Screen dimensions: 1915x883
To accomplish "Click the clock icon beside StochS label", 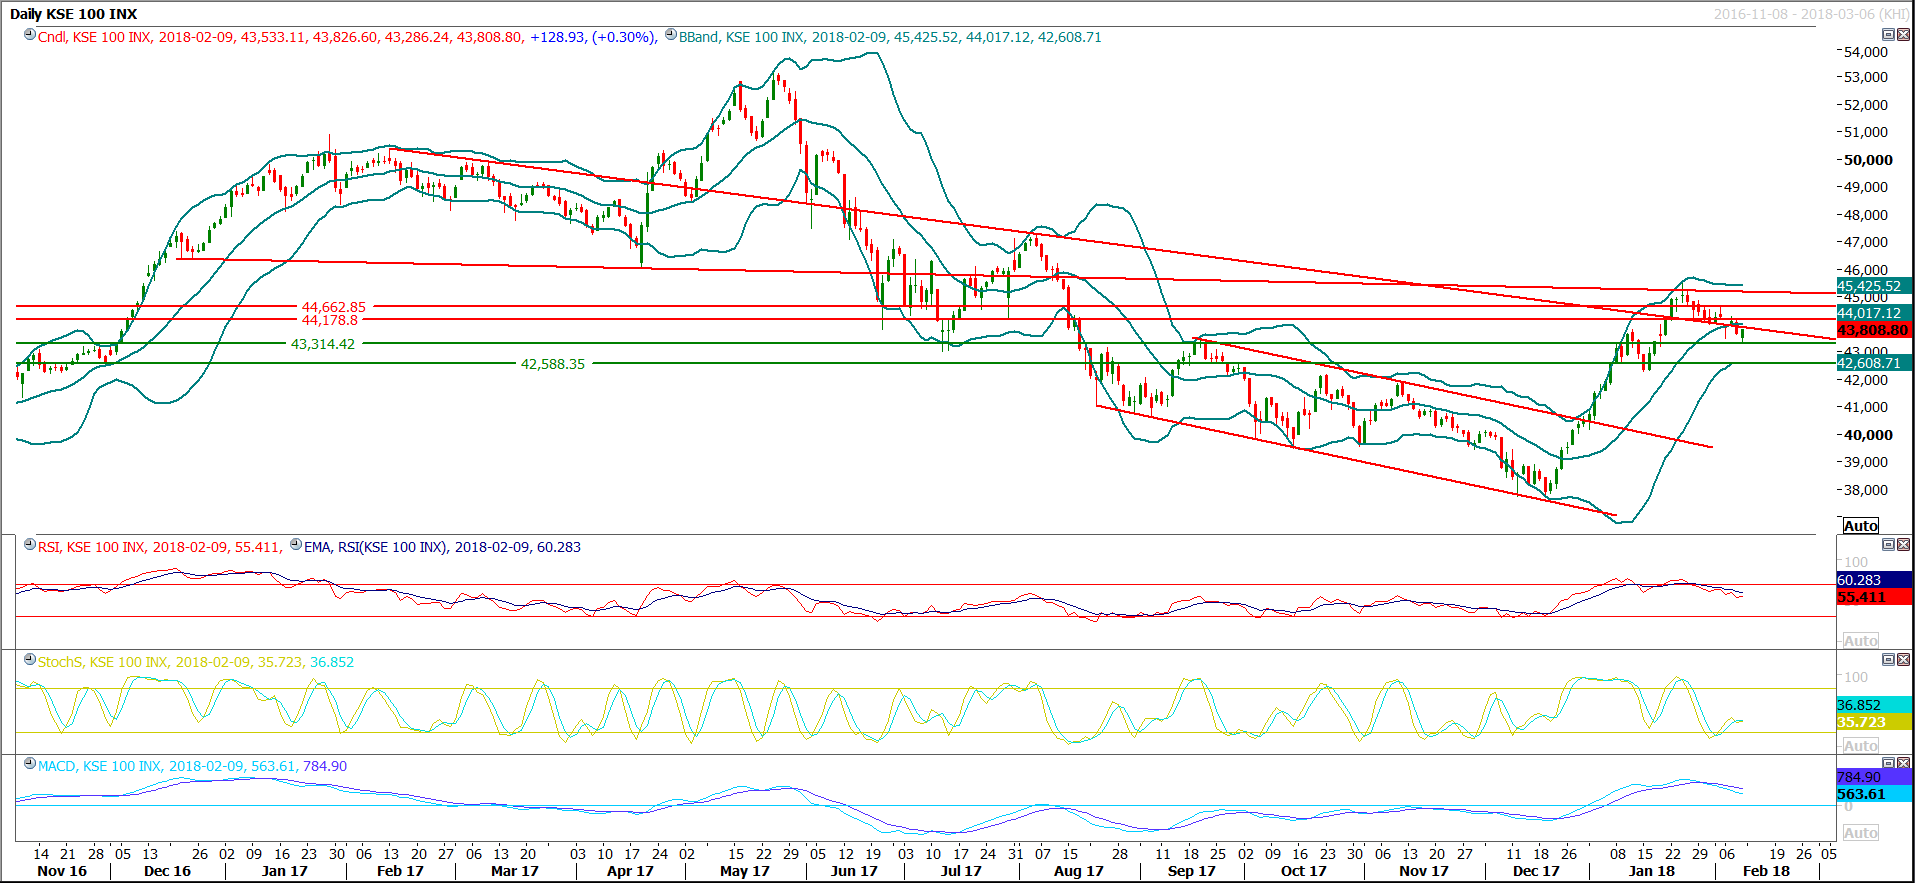I will click(30, 660).
